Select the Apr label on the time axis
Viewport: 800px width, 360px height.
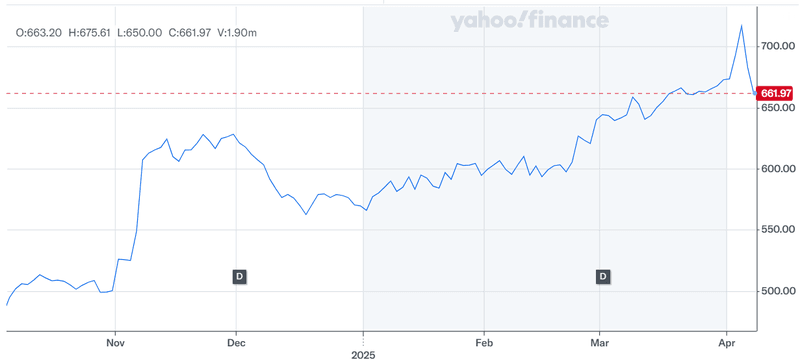[x=726, y=342]
